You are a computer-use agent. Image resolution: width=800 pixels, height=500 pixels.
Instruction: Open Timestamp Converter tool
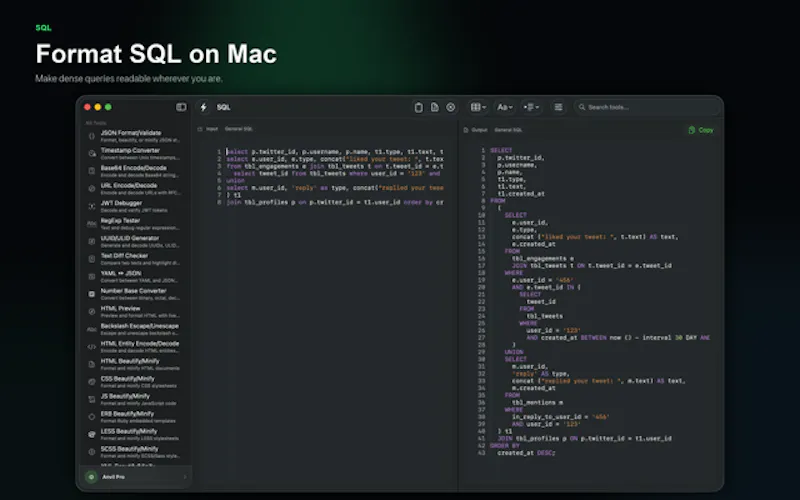click(x=136, y=154)
